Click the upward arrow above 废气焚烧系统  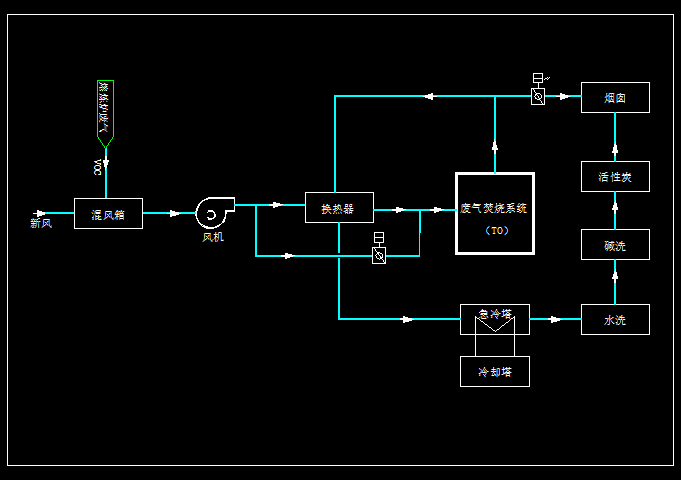495,144
